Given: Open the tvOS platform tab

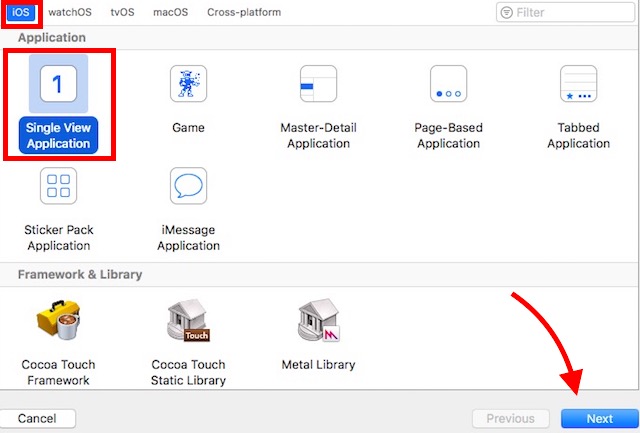Looking at the screenshot, I should (x=122, y=12).
